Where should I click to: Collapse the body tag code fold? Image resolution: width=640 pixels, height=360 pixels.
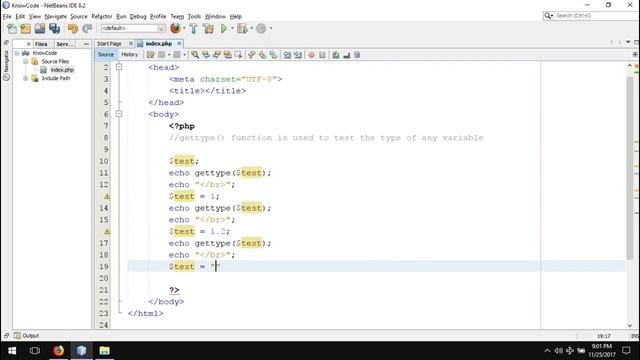click(x=119, y=114)
